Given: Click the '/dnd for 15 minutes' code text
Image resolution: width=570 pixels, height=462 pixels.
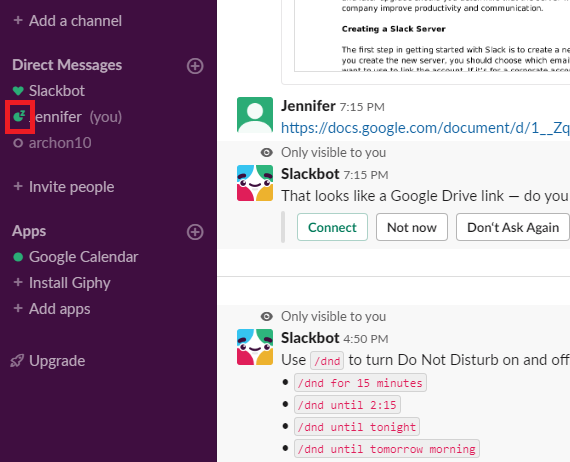Looking at the screenshot, I should 360,383.
